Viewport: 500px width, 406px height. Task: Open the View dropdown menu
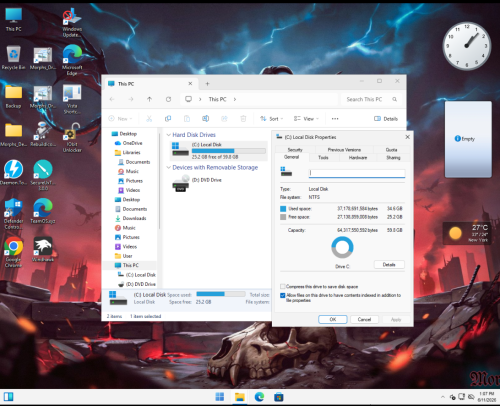306,119
